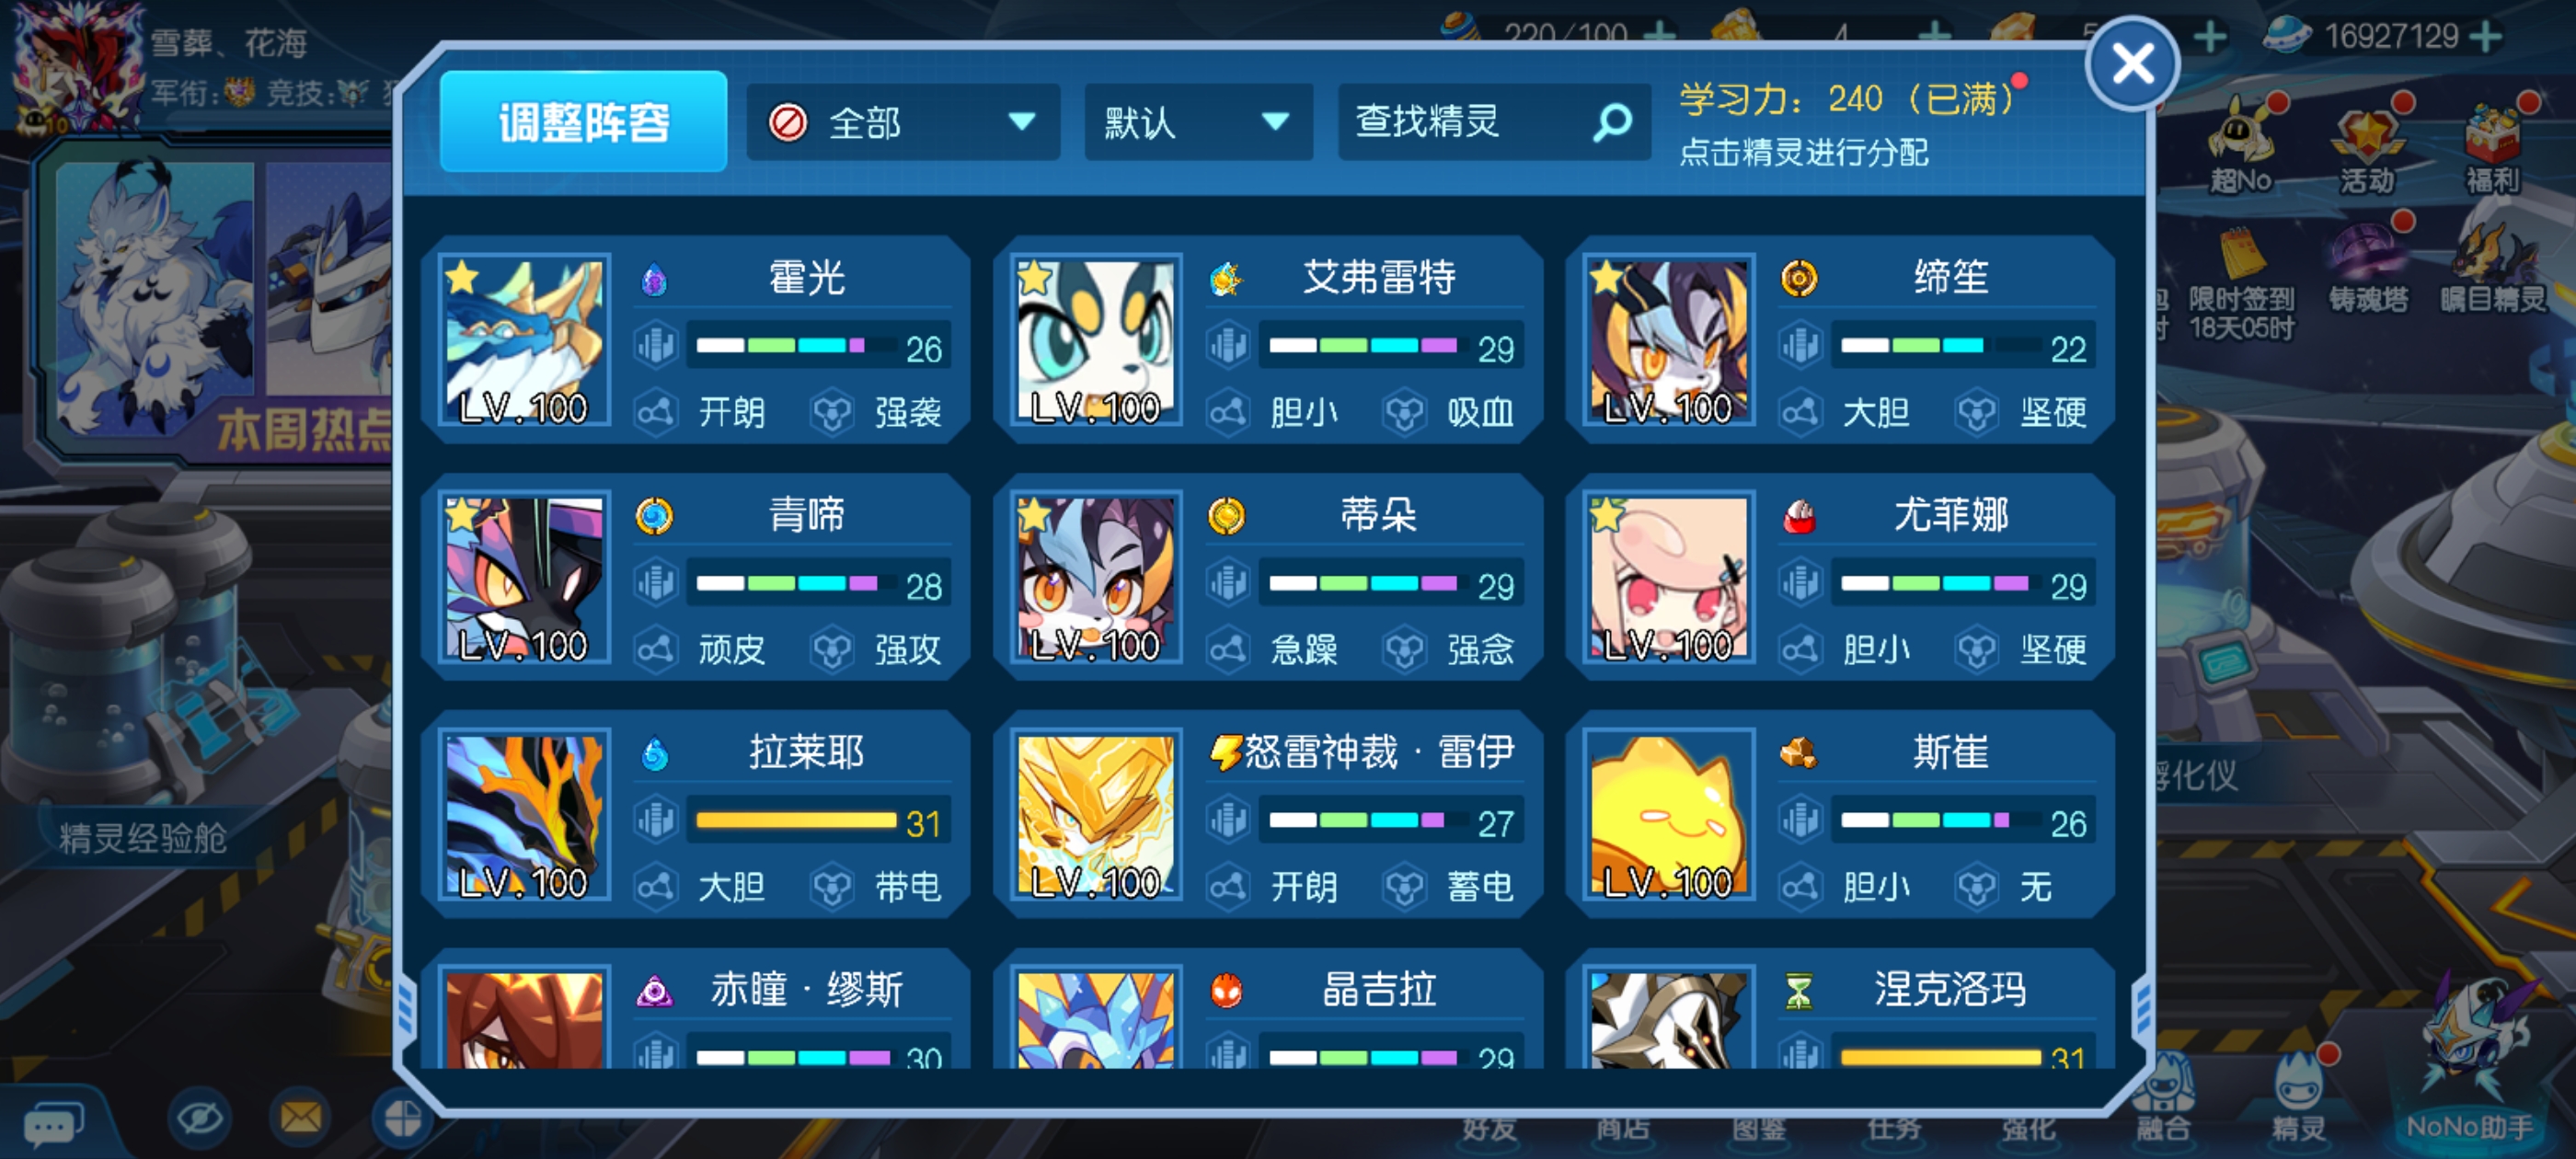Click the 调整阵容 button
2576x1159 pixels.
(x=584, y=122)
